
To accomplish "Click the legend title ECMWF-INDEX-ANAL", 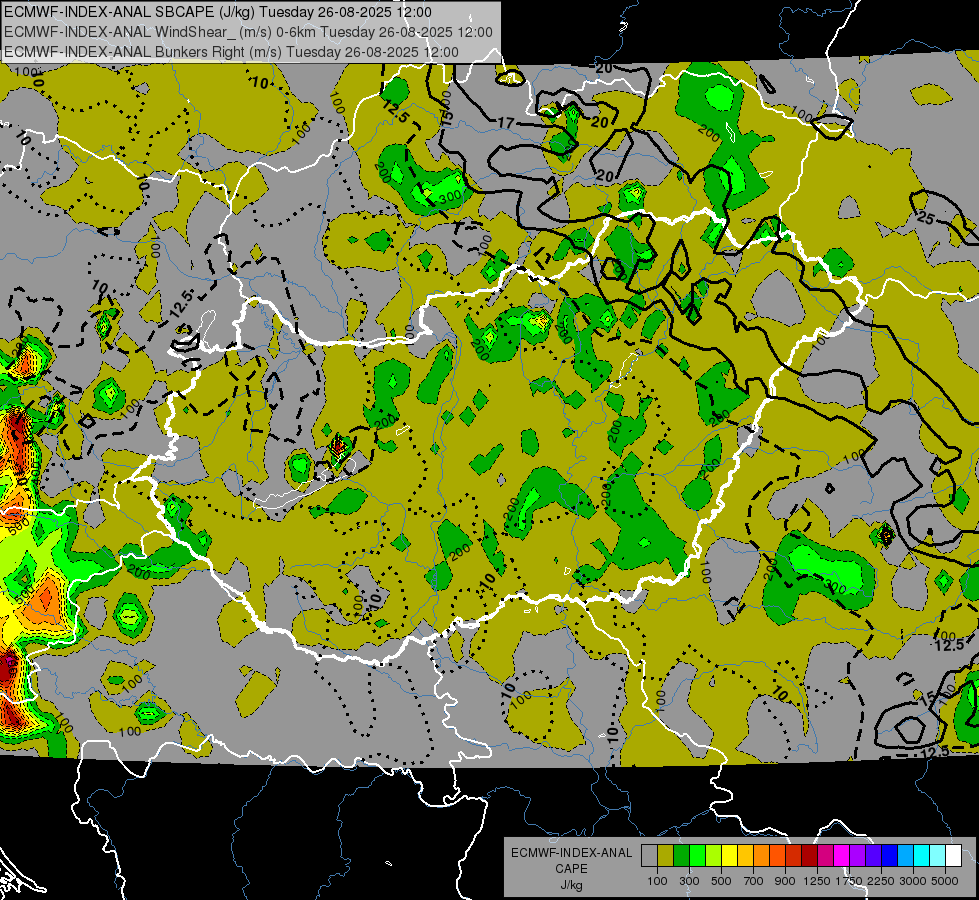I will click(x=571, y=853).
